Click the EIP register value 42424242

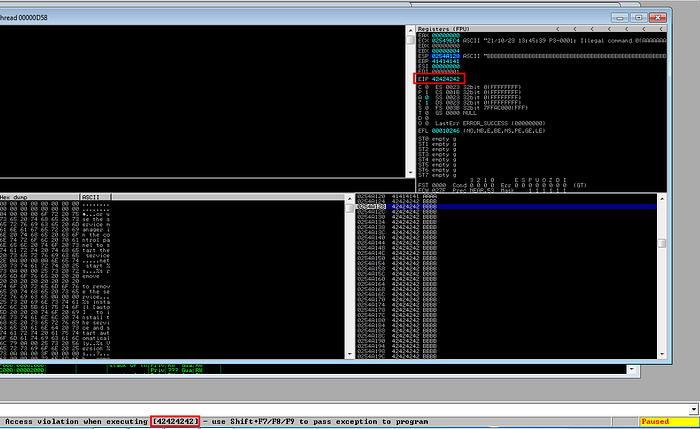pos(445,79)
